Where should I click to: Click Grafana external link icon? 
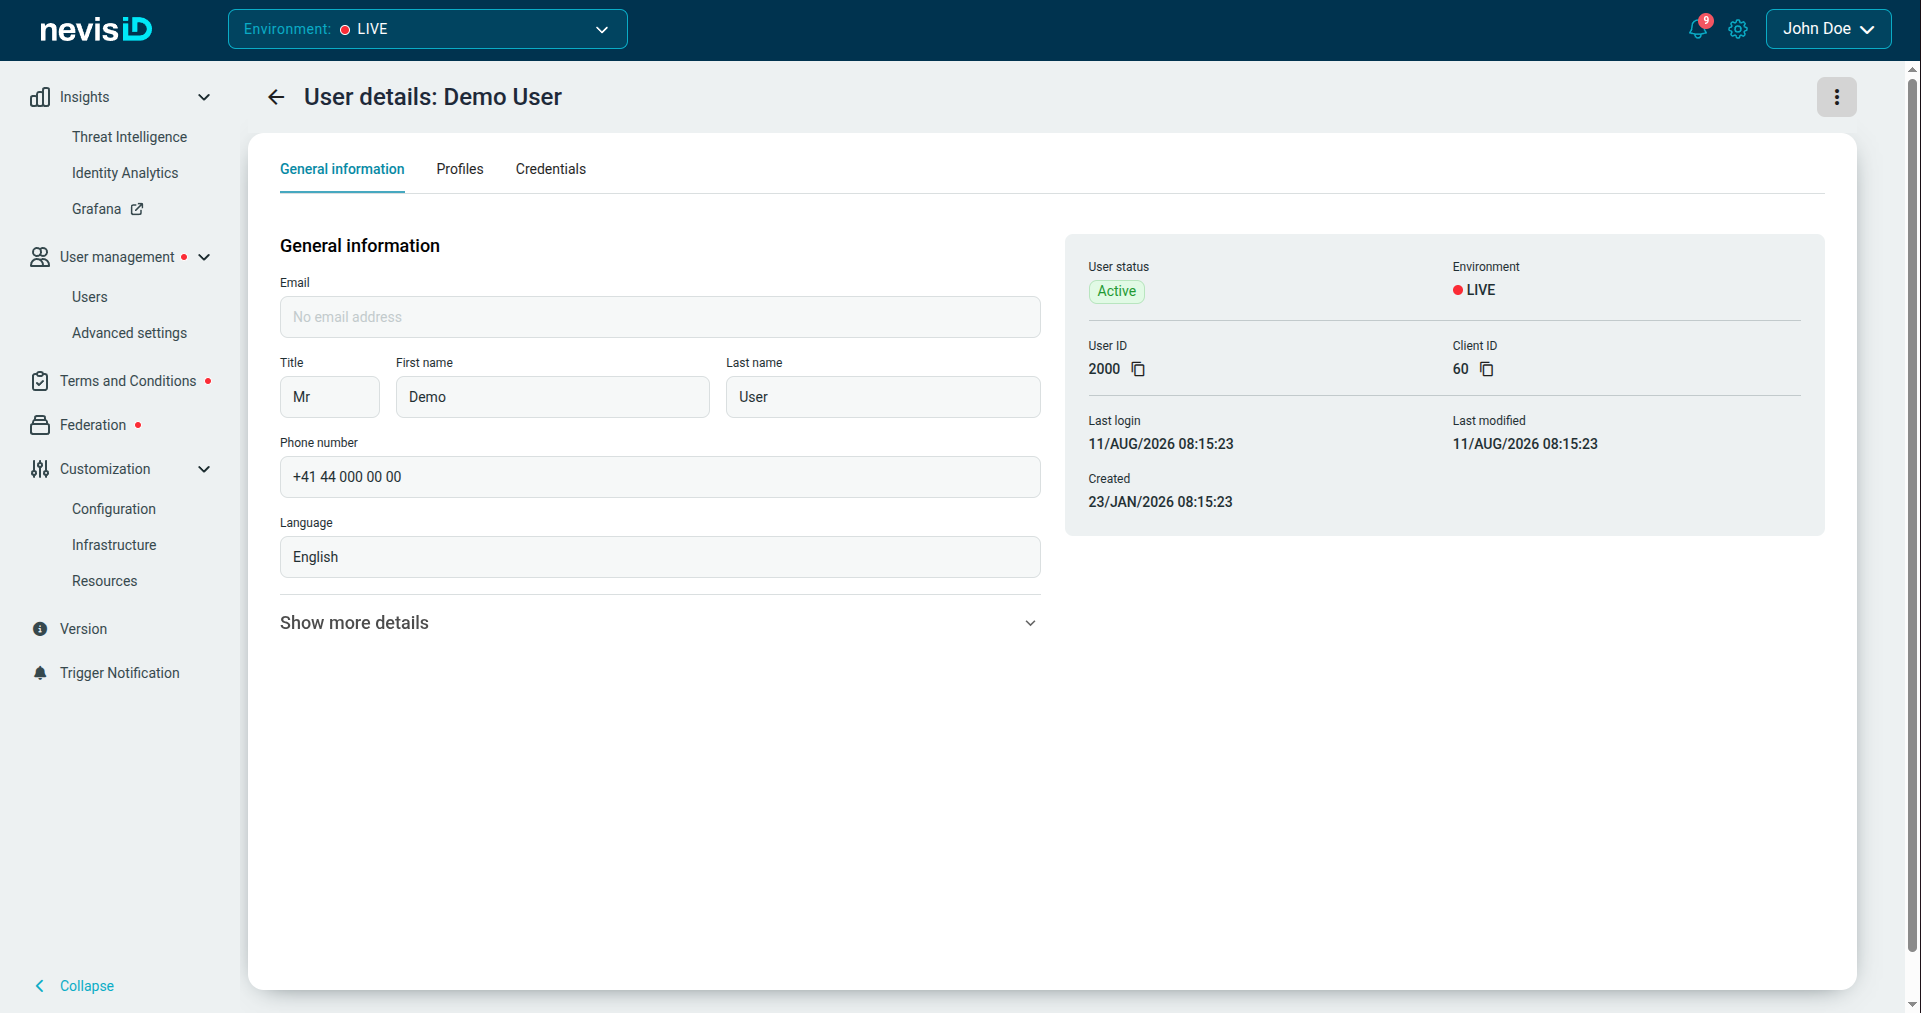click(137, 209)
